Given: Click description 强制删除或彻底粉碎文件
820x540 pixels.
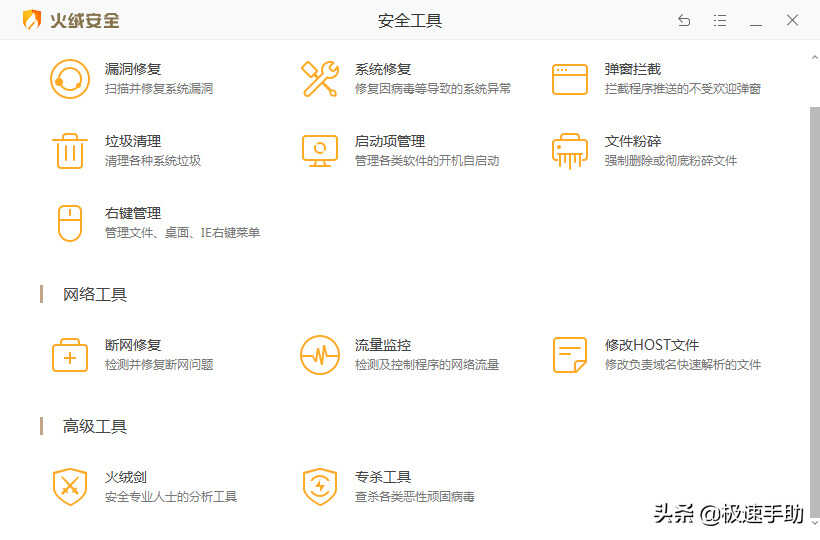Looking at the screenshot, I should [670, 161].
